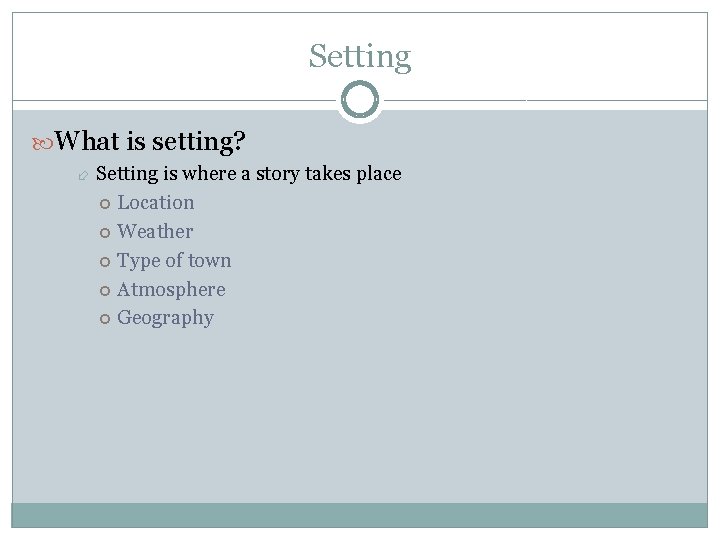Click the slide title "Setting"
The height and width of the screenshot is (540, 720).
pos(360,56)
